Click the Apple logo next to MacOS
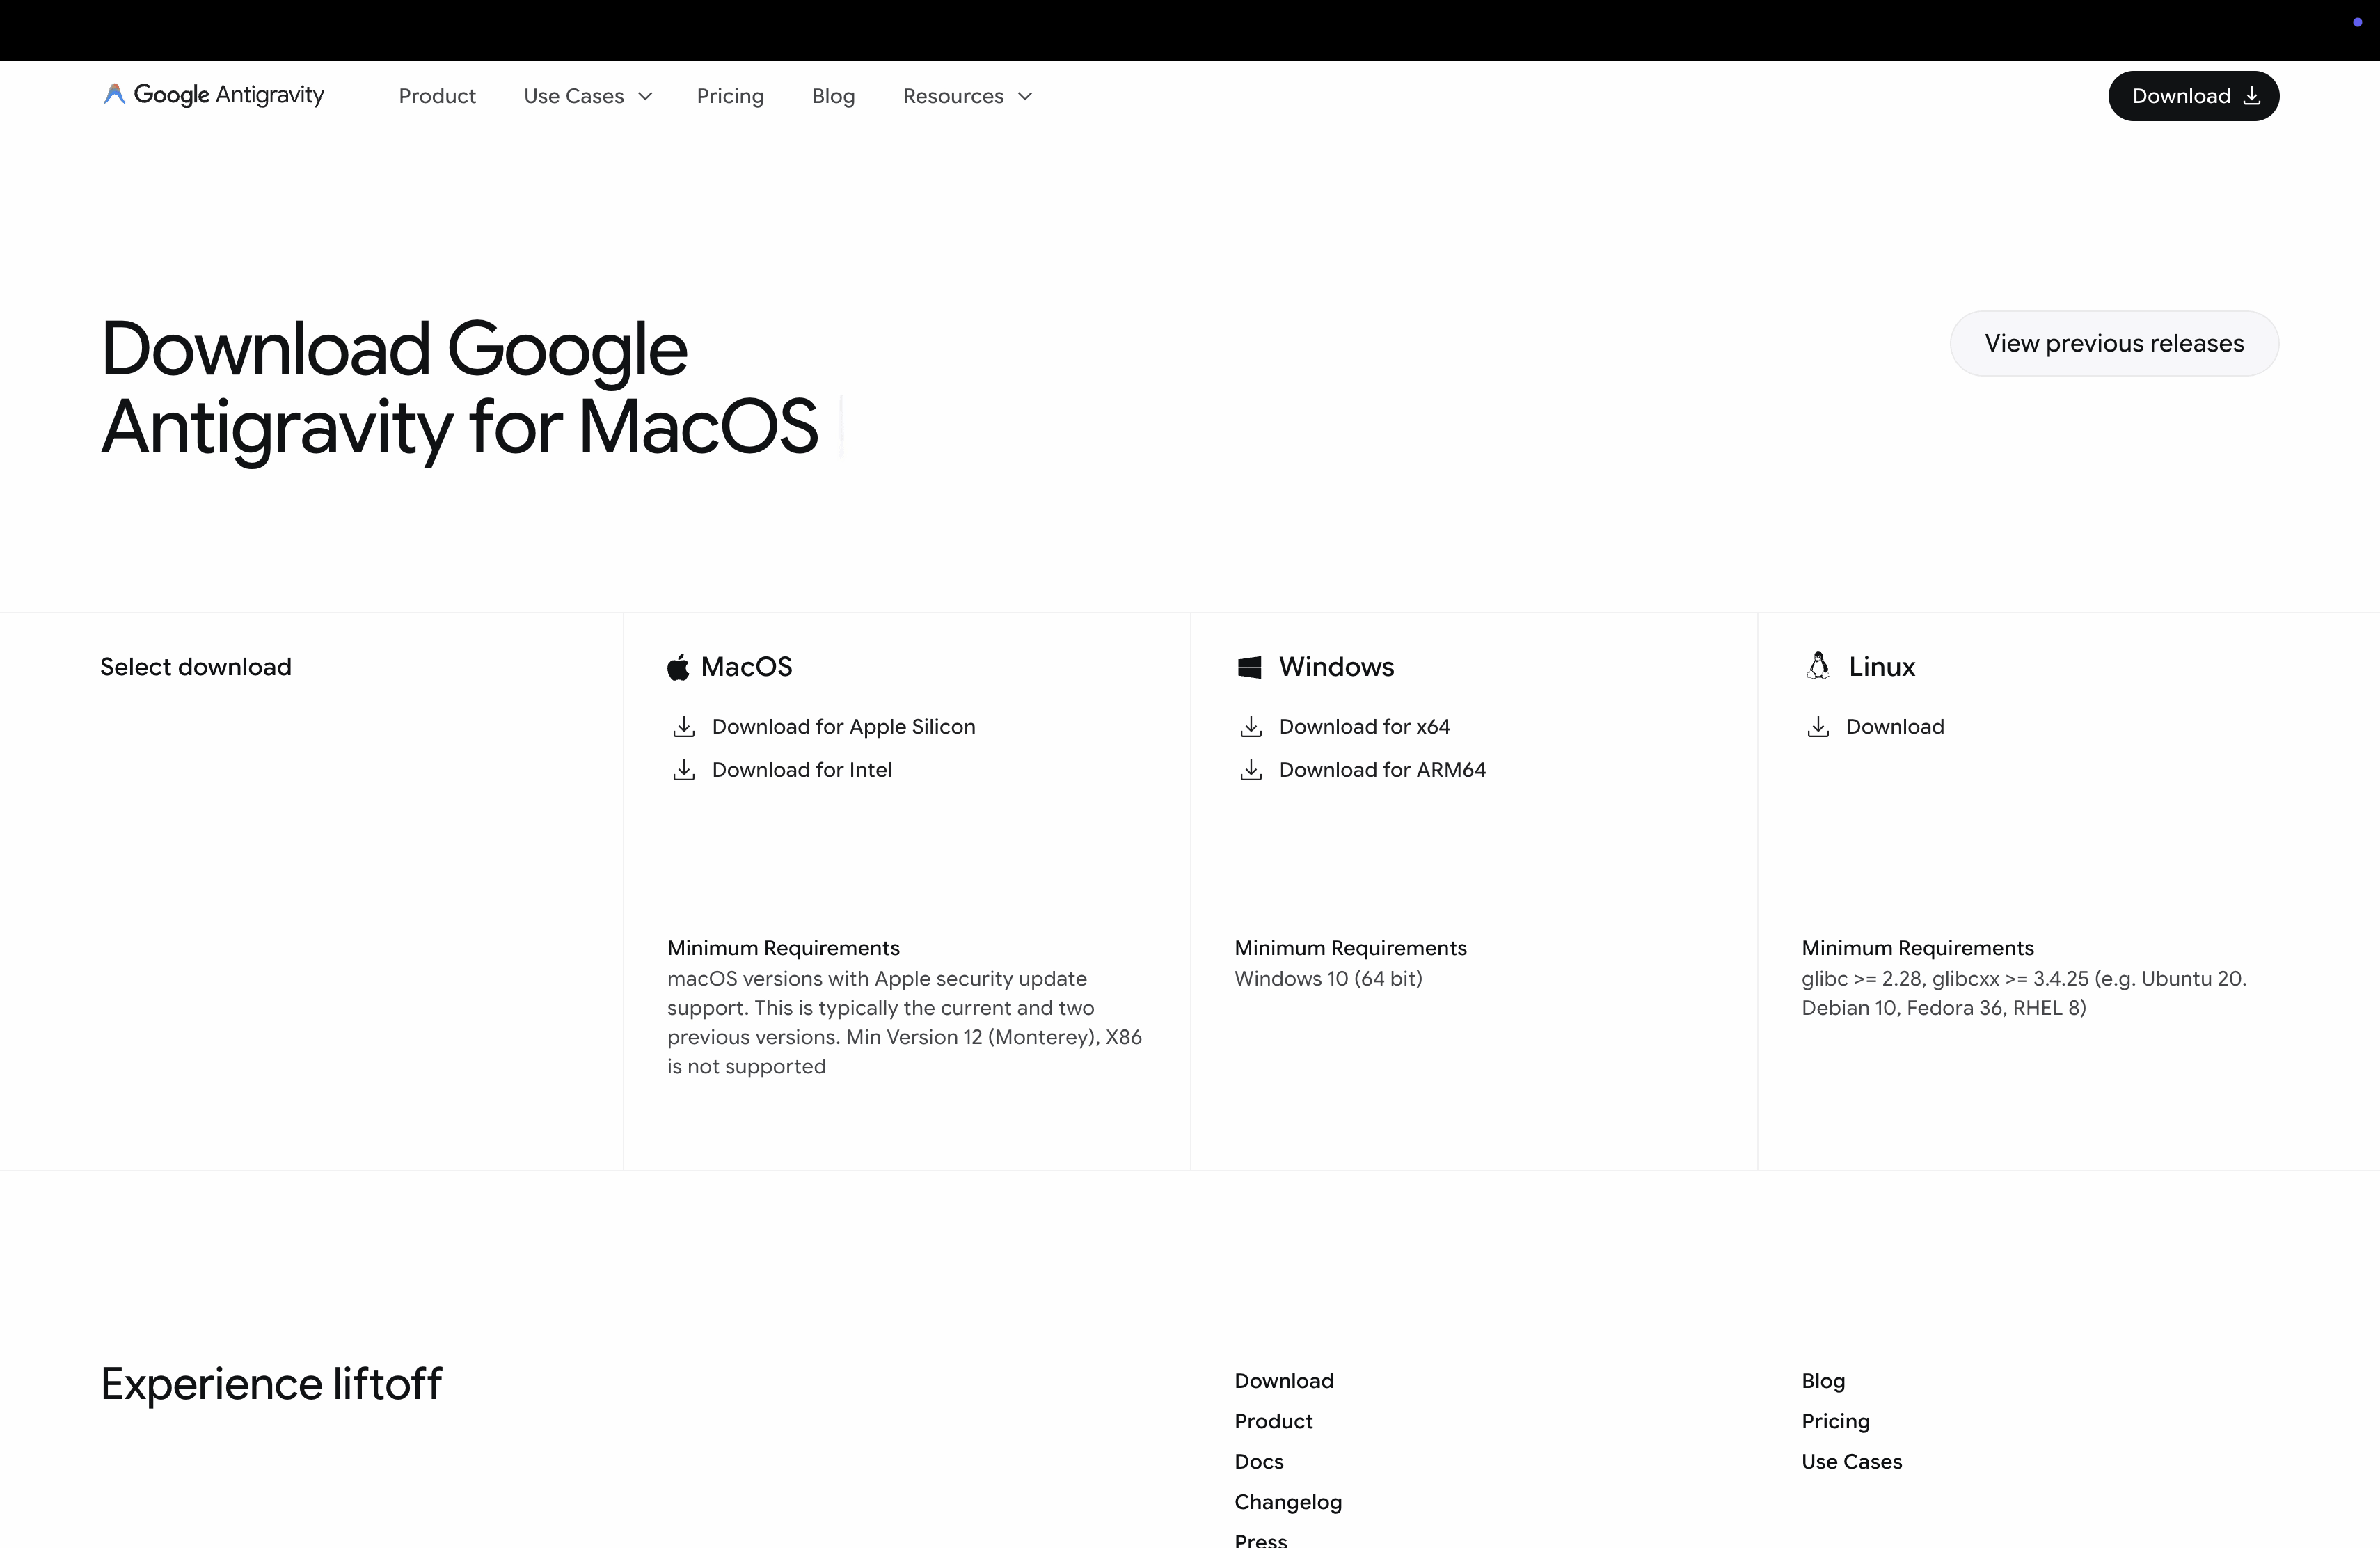 click(678, 667)
